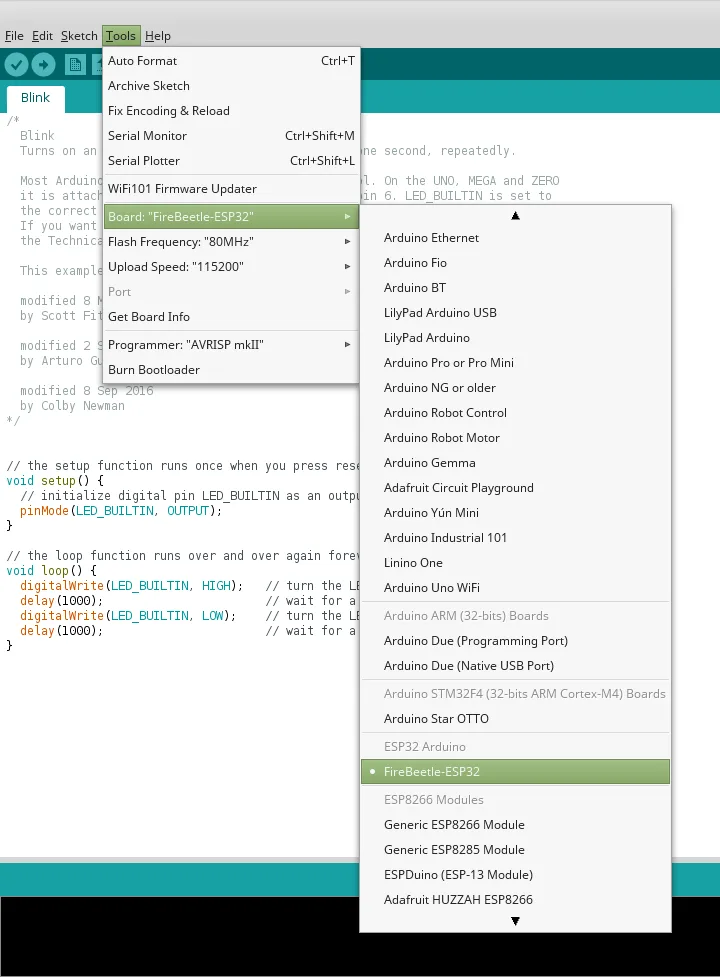Choose Arduino Uno WiFi board
Screen dimensions: 720x977
click(x=515, y=588)
